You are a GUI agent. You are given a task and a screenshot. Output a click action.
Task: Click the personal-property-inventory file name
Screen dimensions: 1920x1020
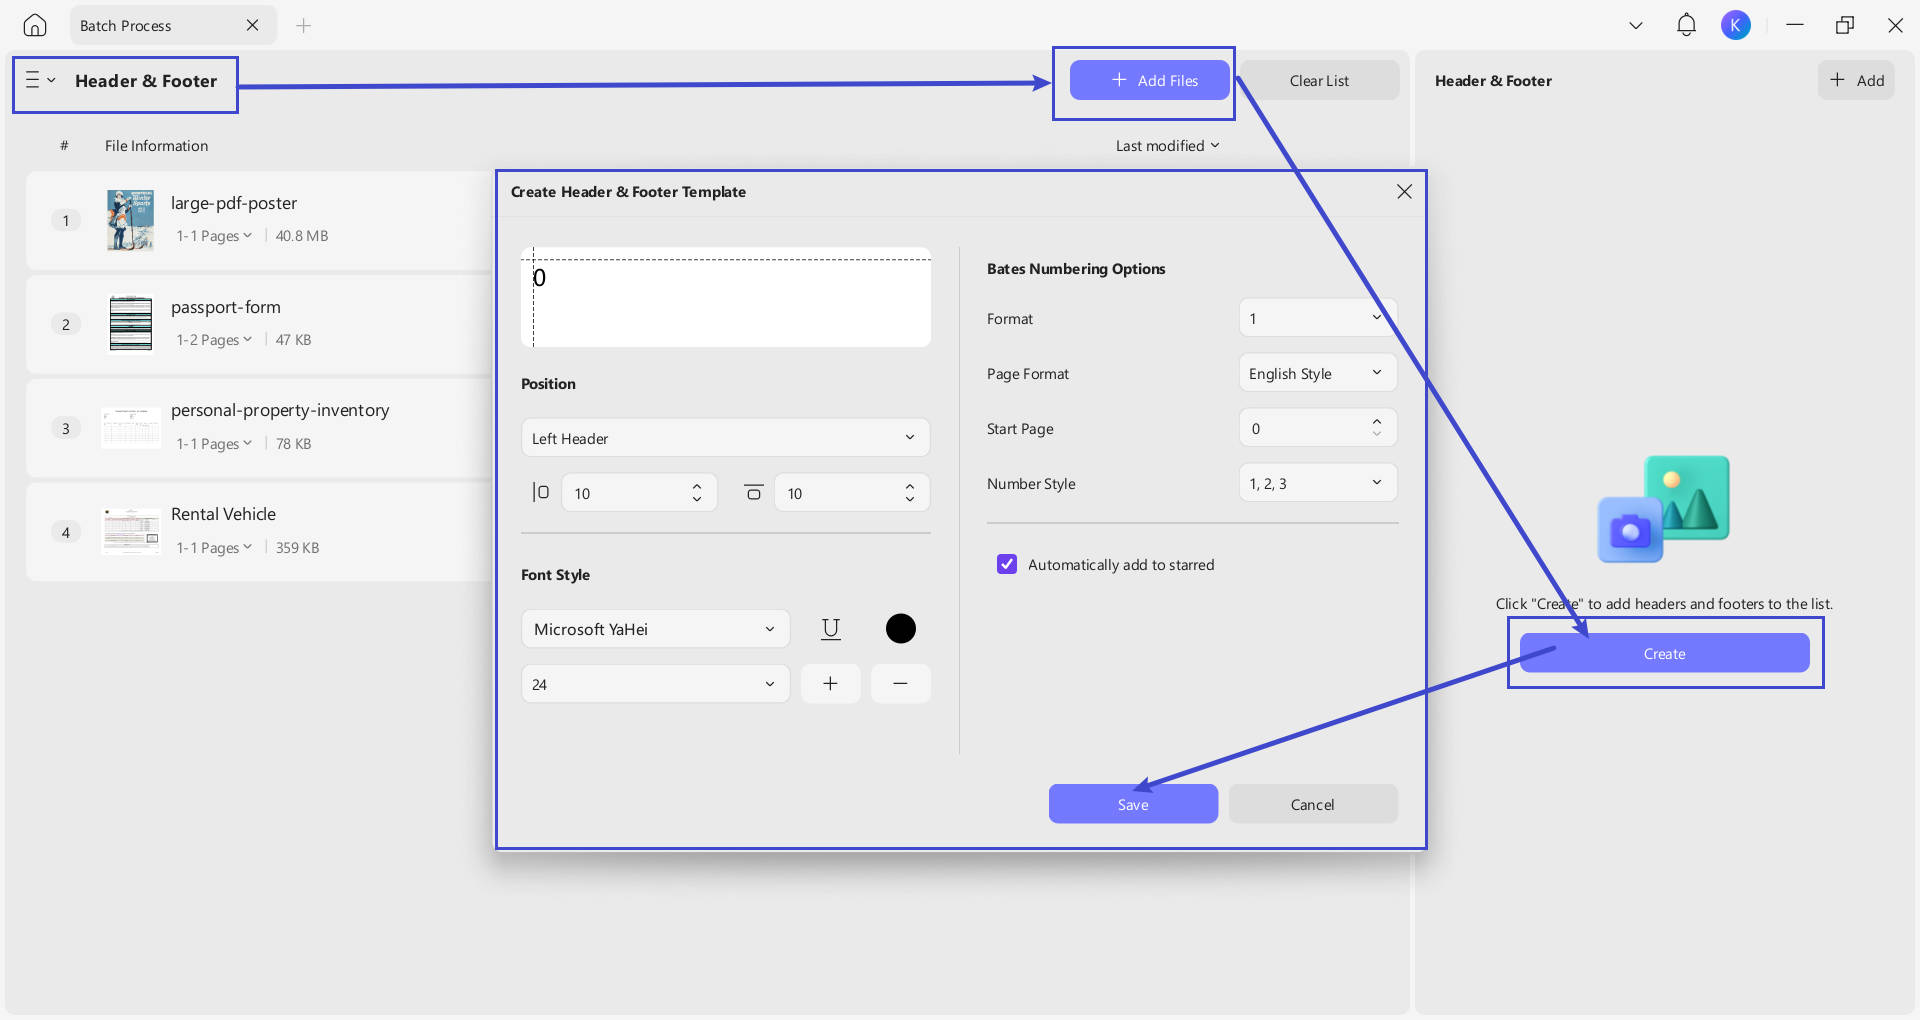[x=280, y=410]
